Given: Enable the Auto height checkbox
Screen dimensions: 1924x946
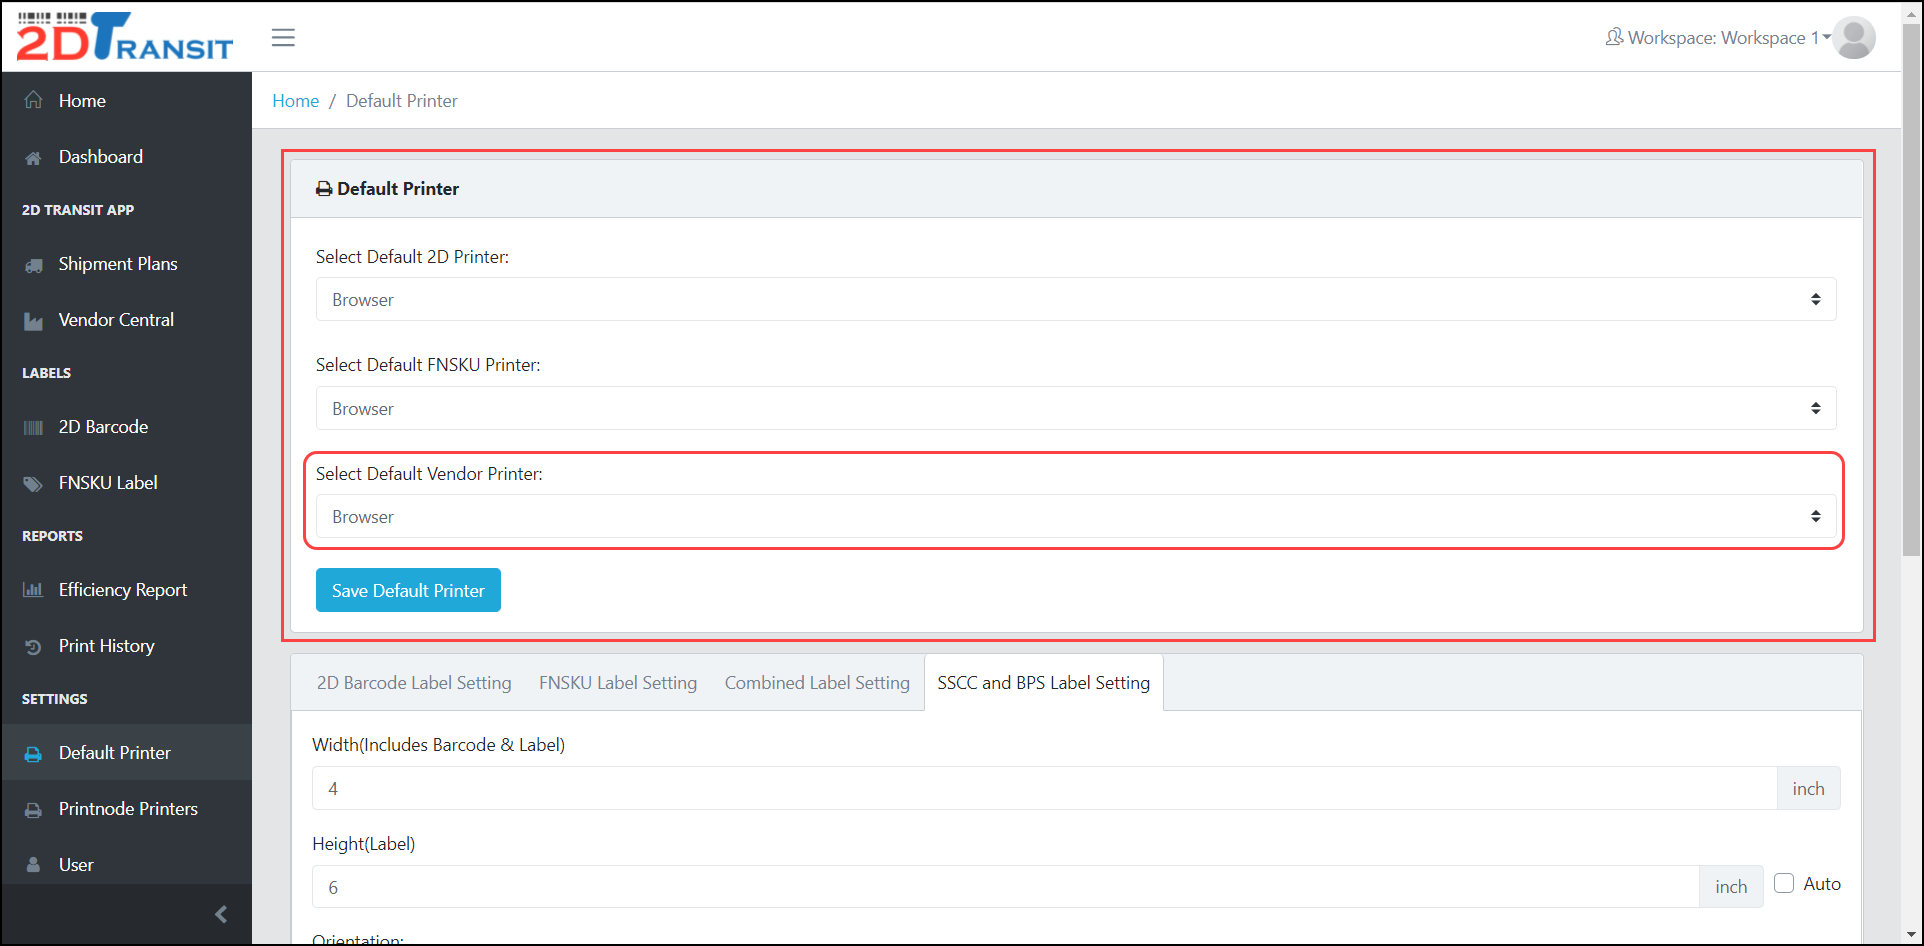Looking at the screenshot, I should [1784, 883].
